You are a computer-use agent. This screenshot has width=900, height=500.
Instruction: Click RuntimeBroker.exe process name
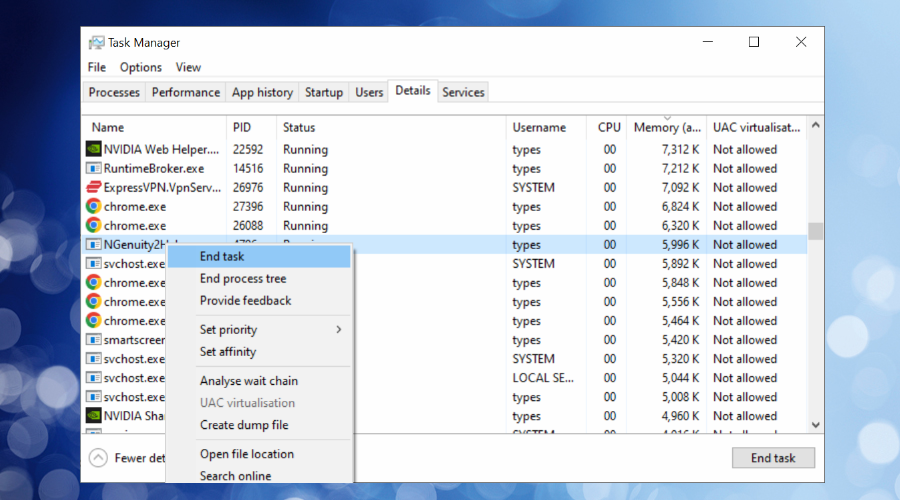[x=154, y=168]
